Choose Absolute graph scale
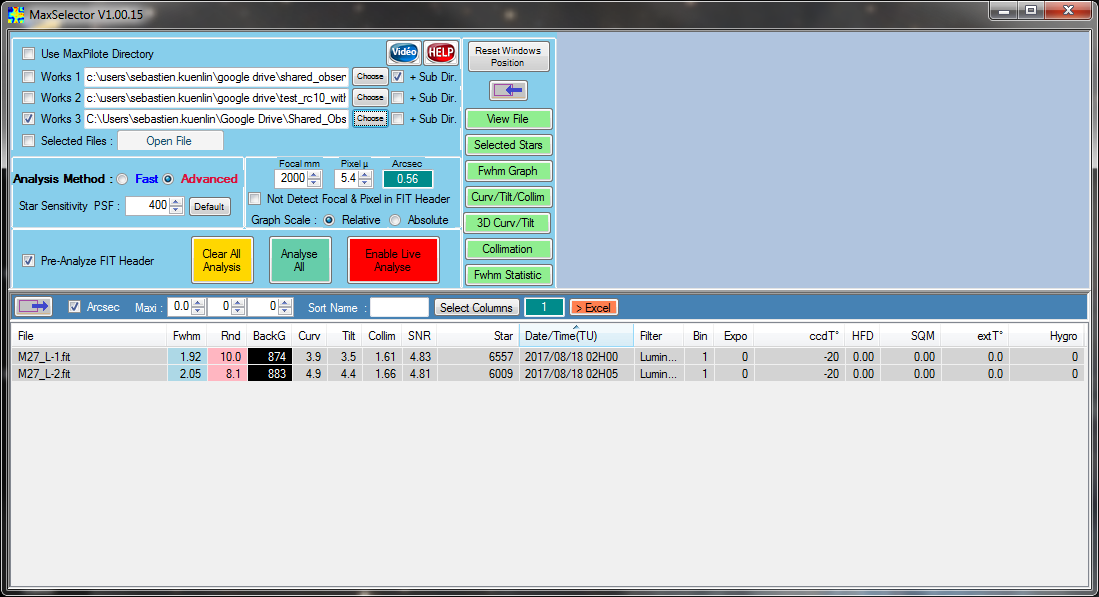Image resolution: width=1099 pixels, height=597 pixels. pos(395,220)
